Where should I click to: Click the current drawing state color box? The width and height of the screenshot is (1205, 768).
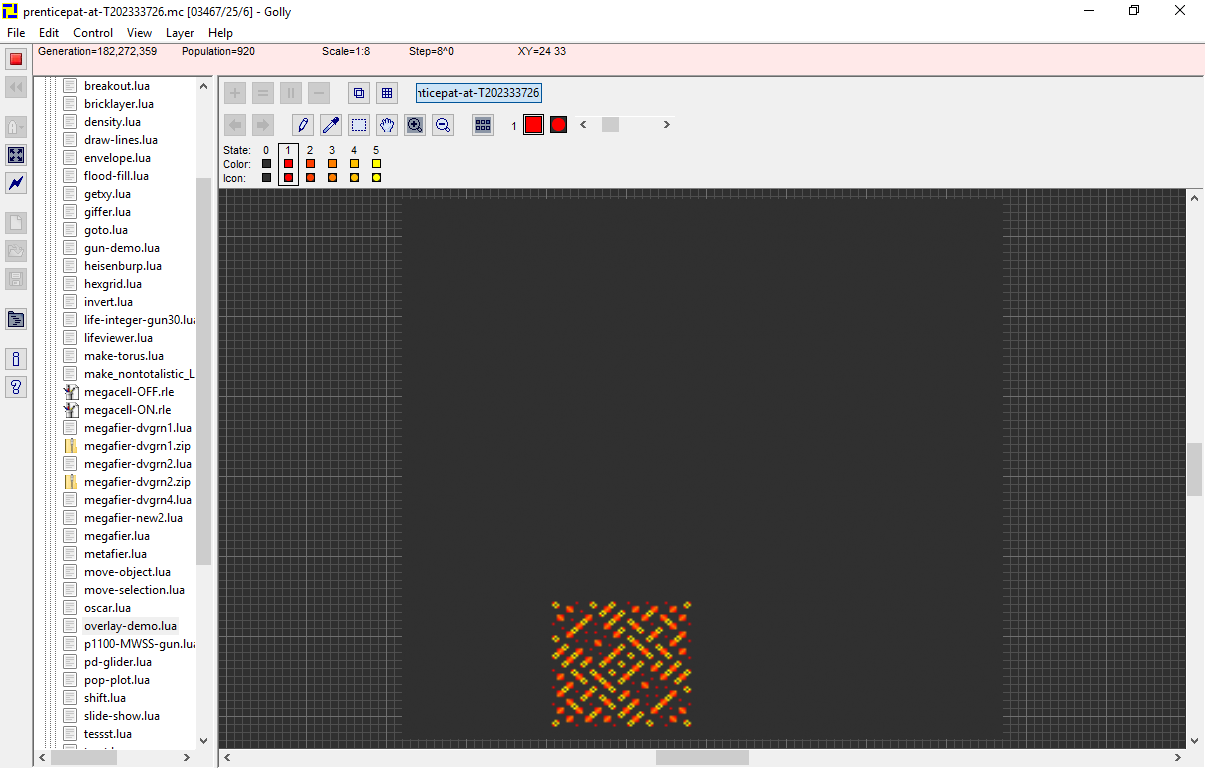coord(533,125)
